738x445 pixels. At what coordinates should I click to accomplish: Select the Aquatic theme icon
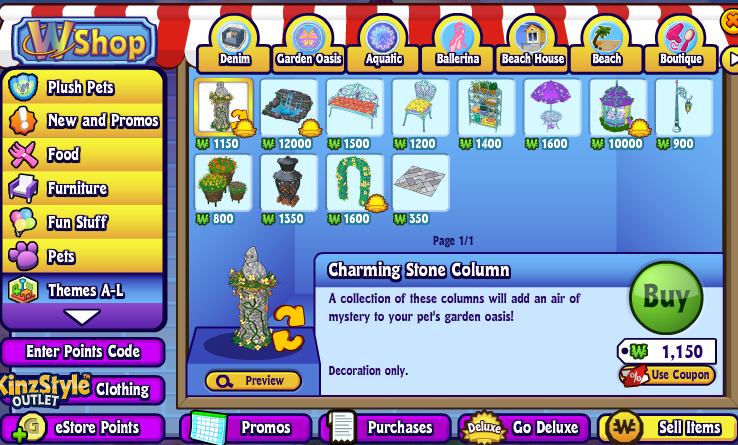383,37
